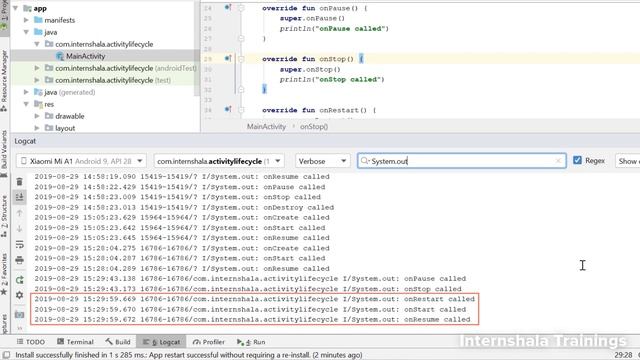
Task: Fold the onPause function in gutter
Action: coord(241,8)
